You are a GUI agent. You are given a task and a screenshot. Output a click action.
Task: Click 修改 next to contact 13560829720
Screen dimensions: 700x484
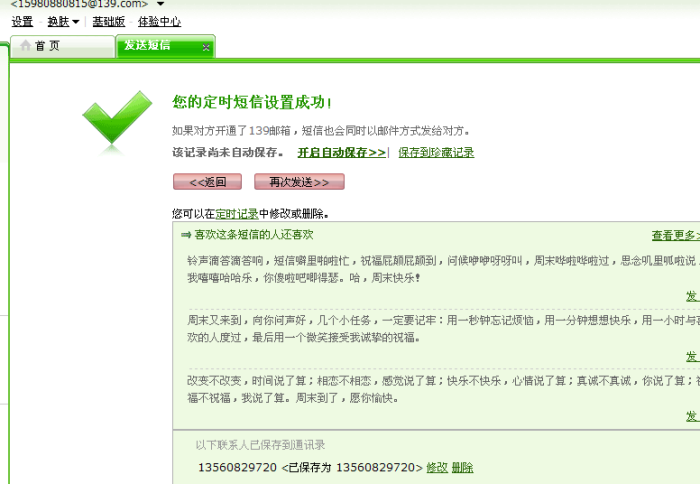[x=437, y=468]
